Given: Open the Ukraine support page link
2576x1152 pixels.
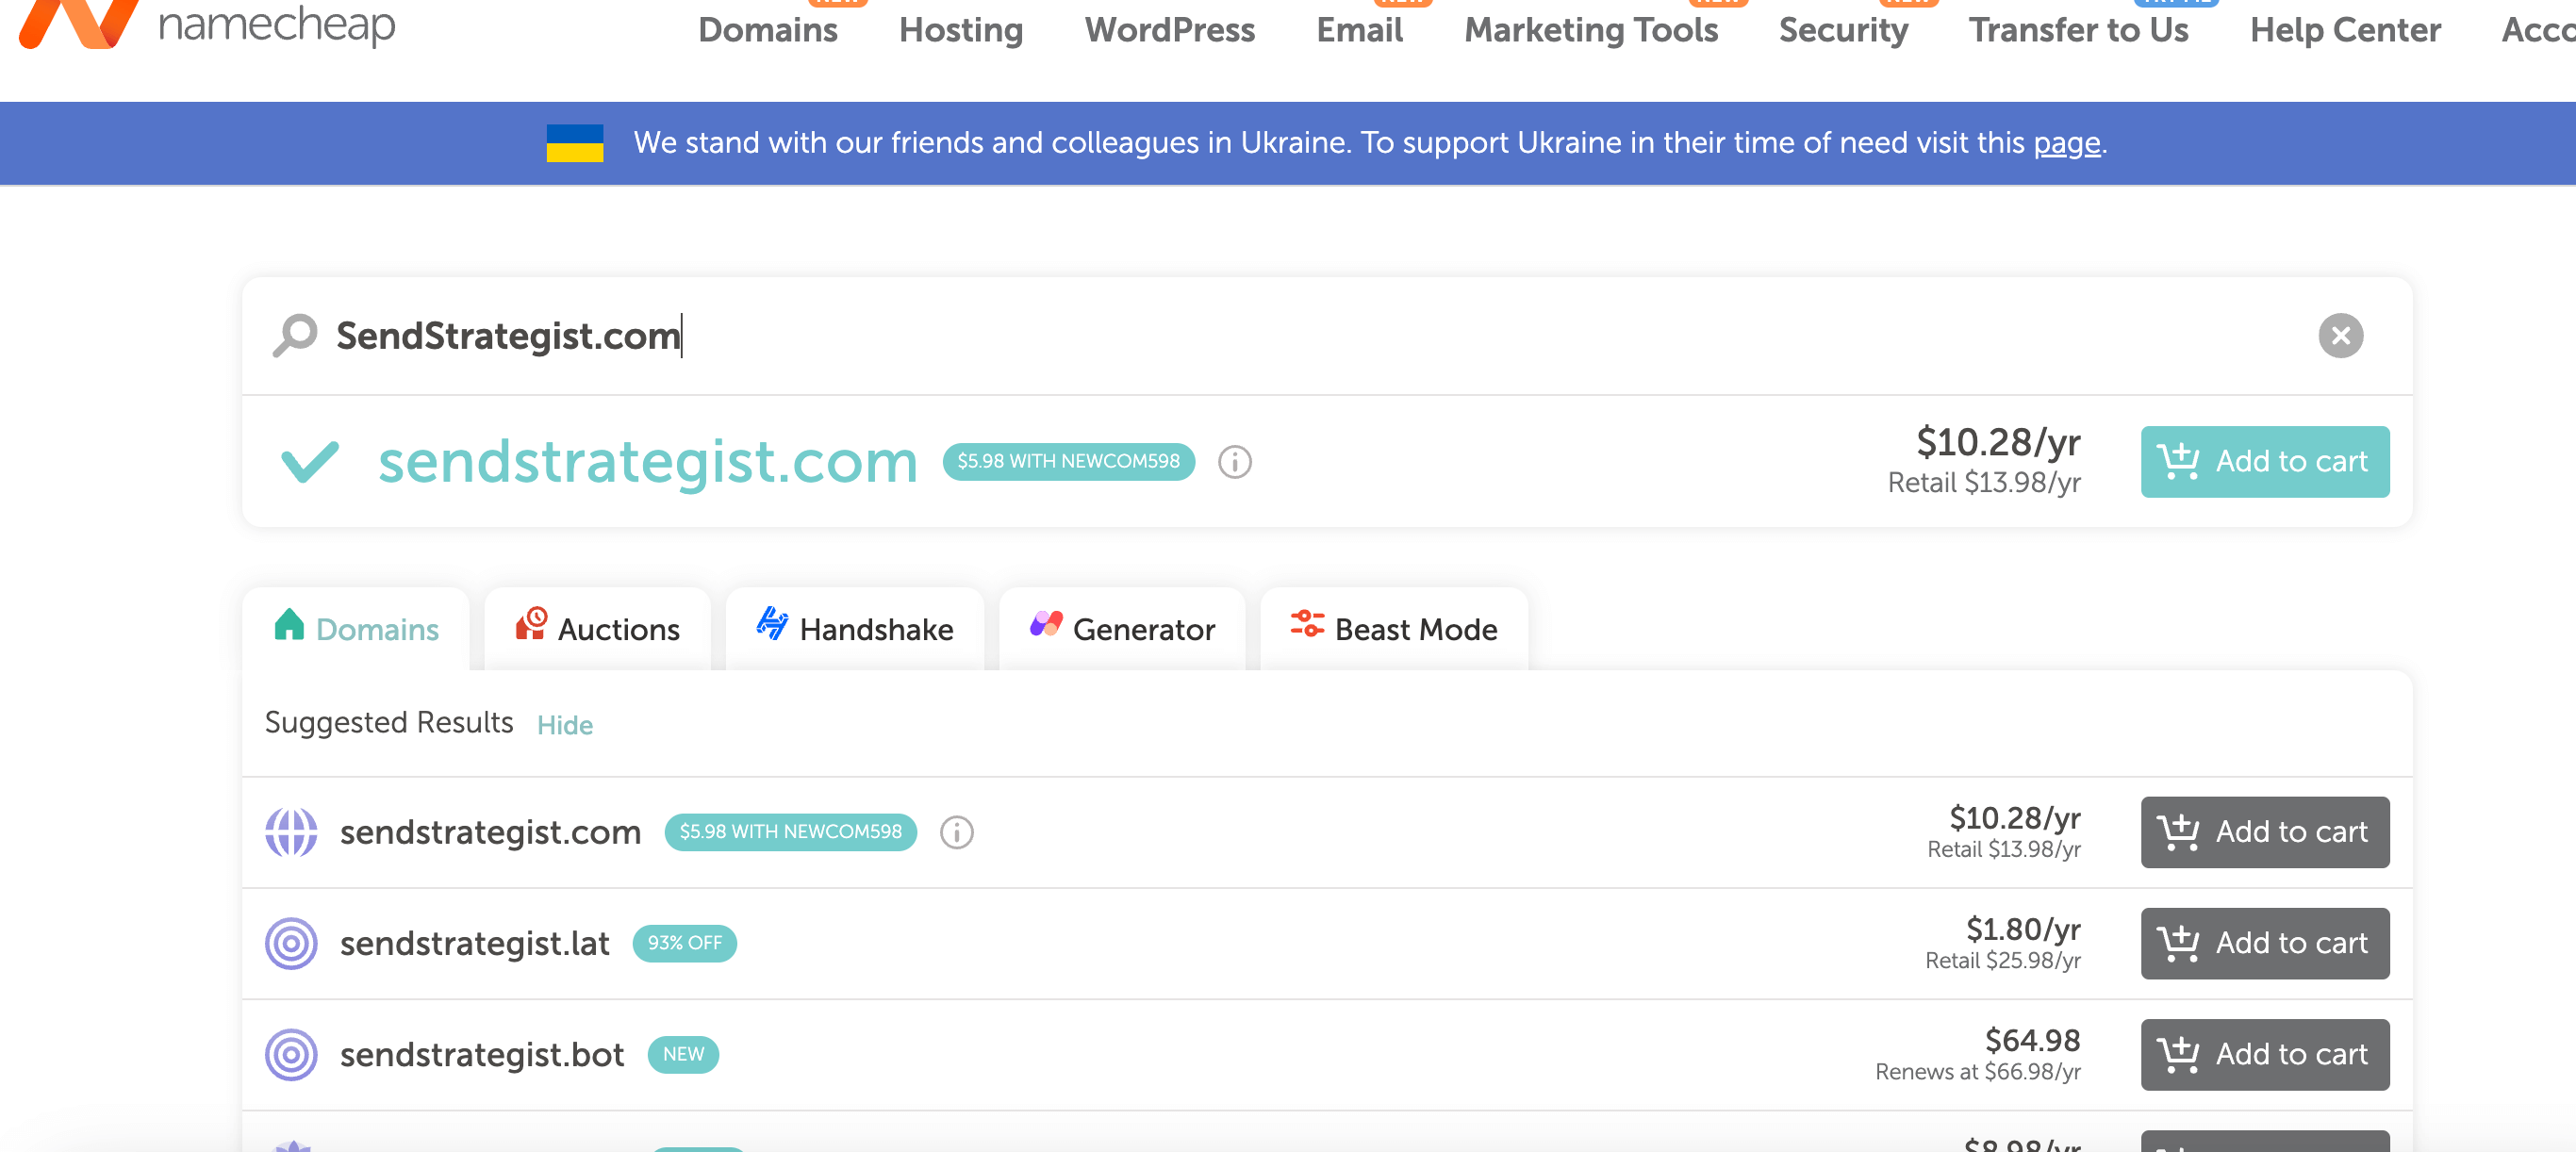Looking at the screenshot, I should (2067, 143).
